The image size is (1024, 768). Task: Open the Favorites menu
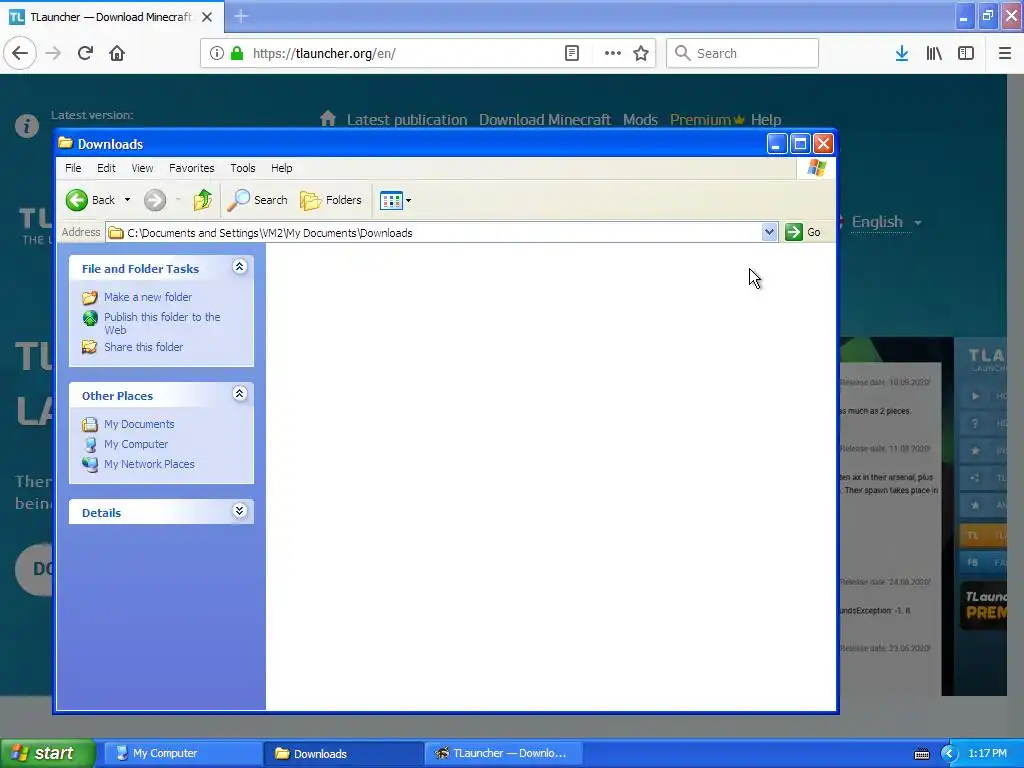191,168
